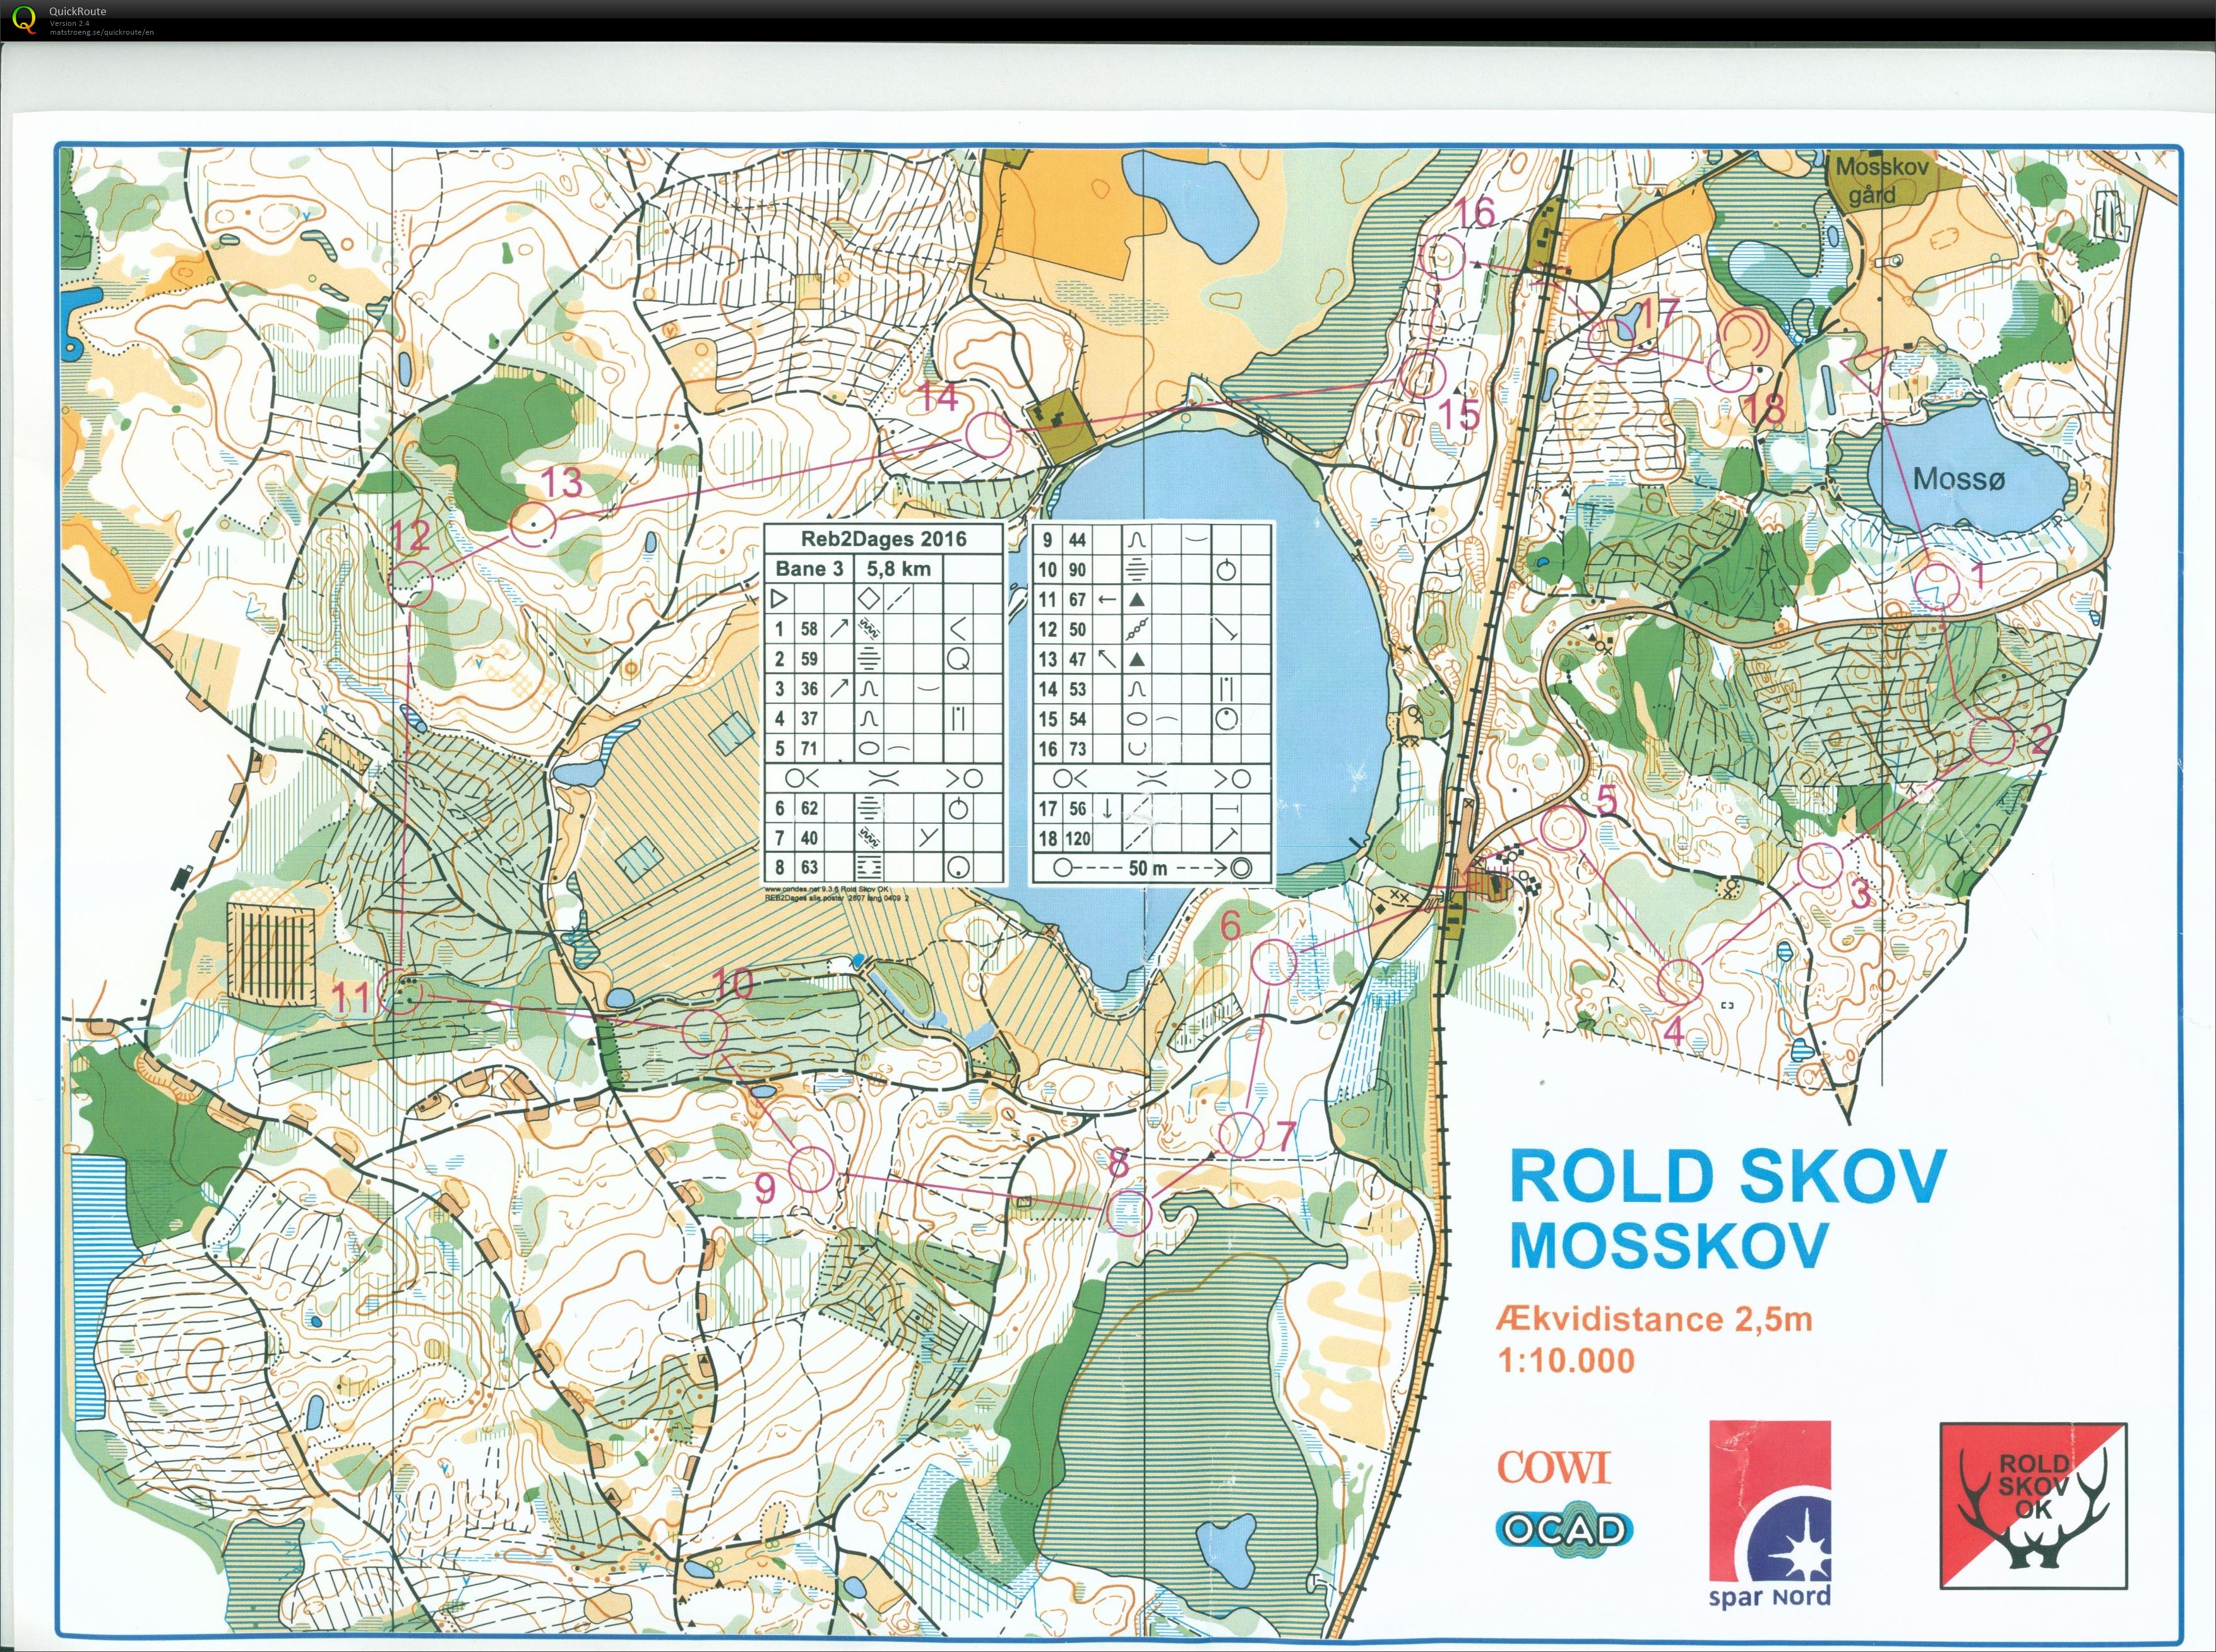Viewport: 2216px width, 1652px height.
Task: Click control code 120 in the table
Action: click(x=1078, y=838)
